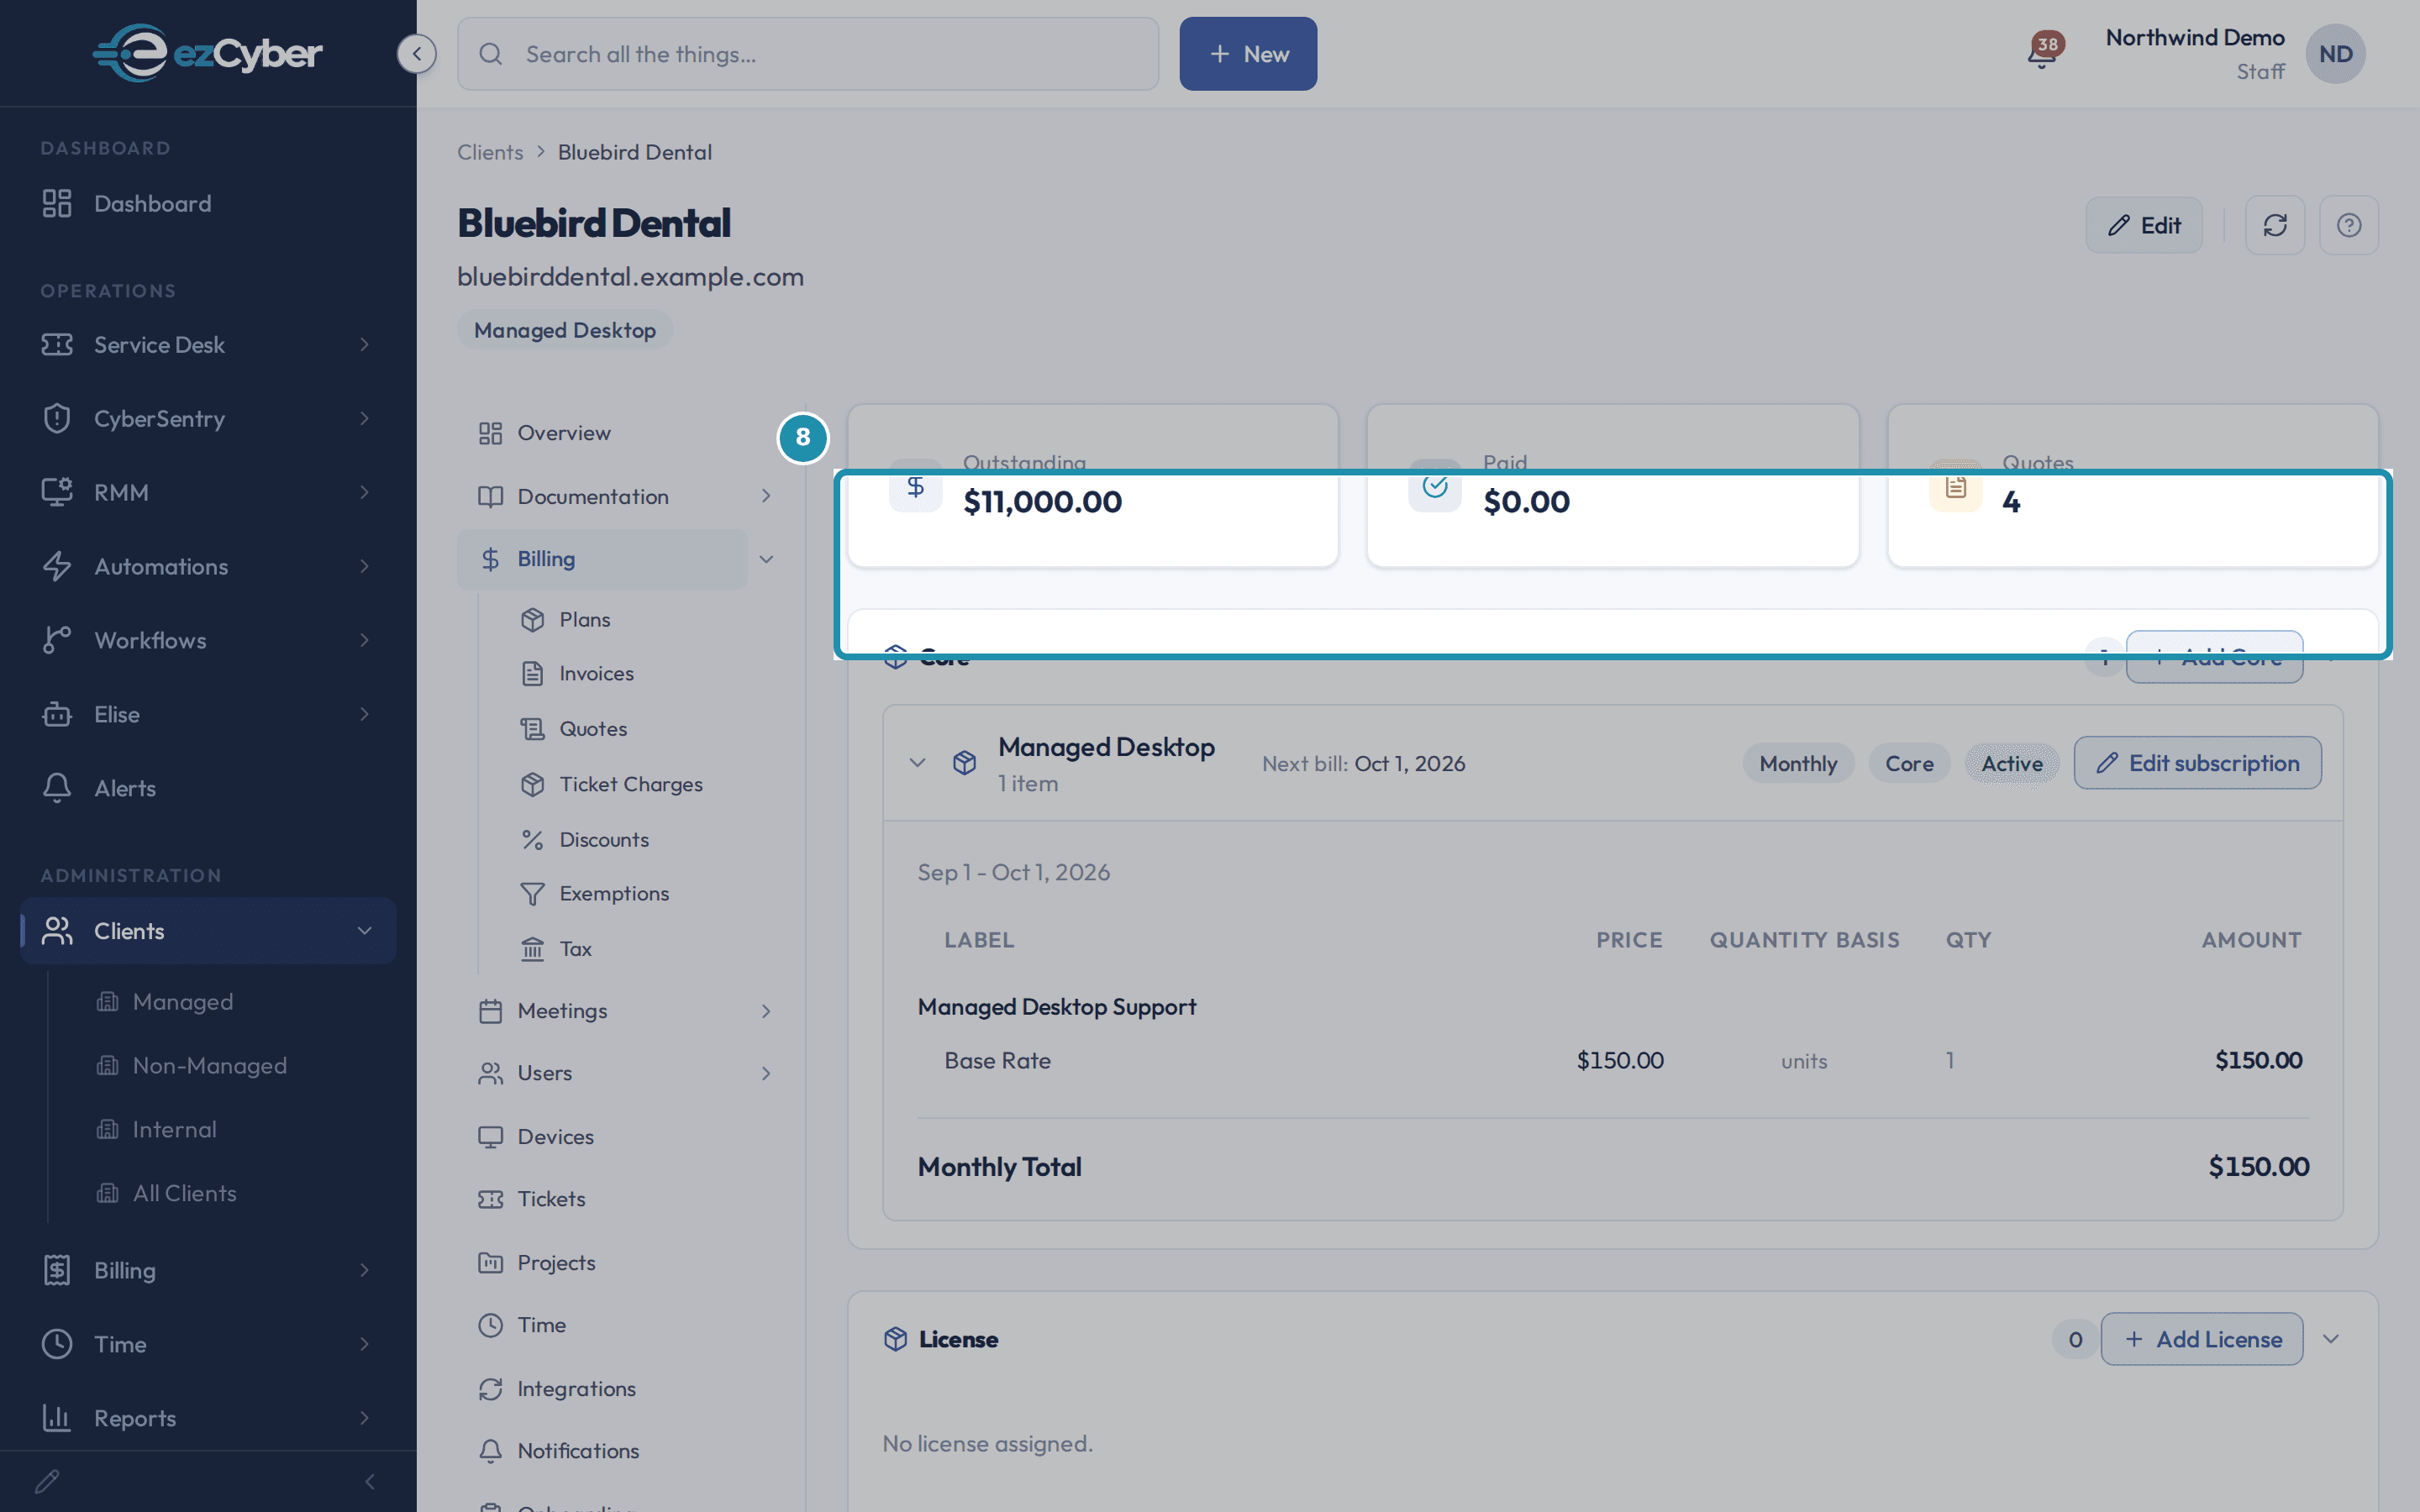This screenshot has height=1512, width=2420.
Task: Open Elise in the sidebar
Action: click(208, 715)
